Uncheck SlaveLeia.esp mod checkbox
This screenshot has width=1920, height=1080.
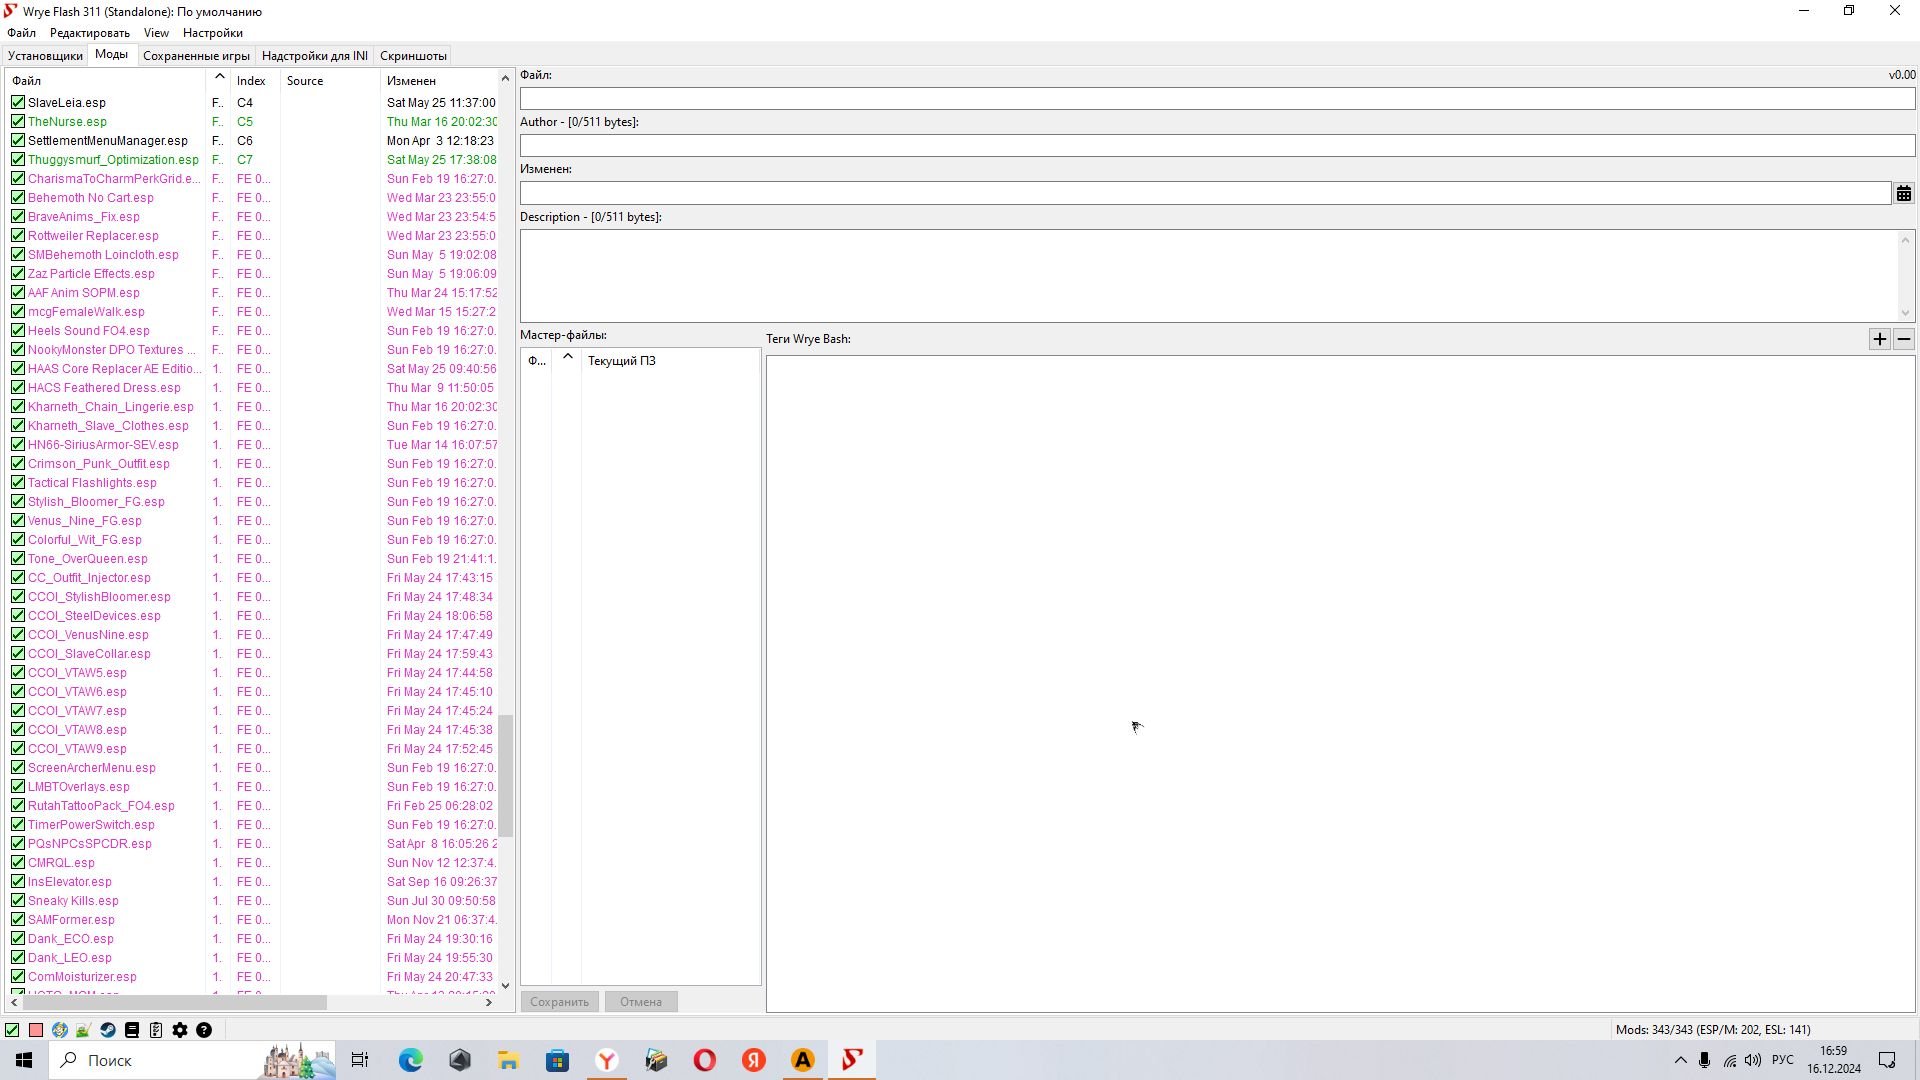point(18,102)
